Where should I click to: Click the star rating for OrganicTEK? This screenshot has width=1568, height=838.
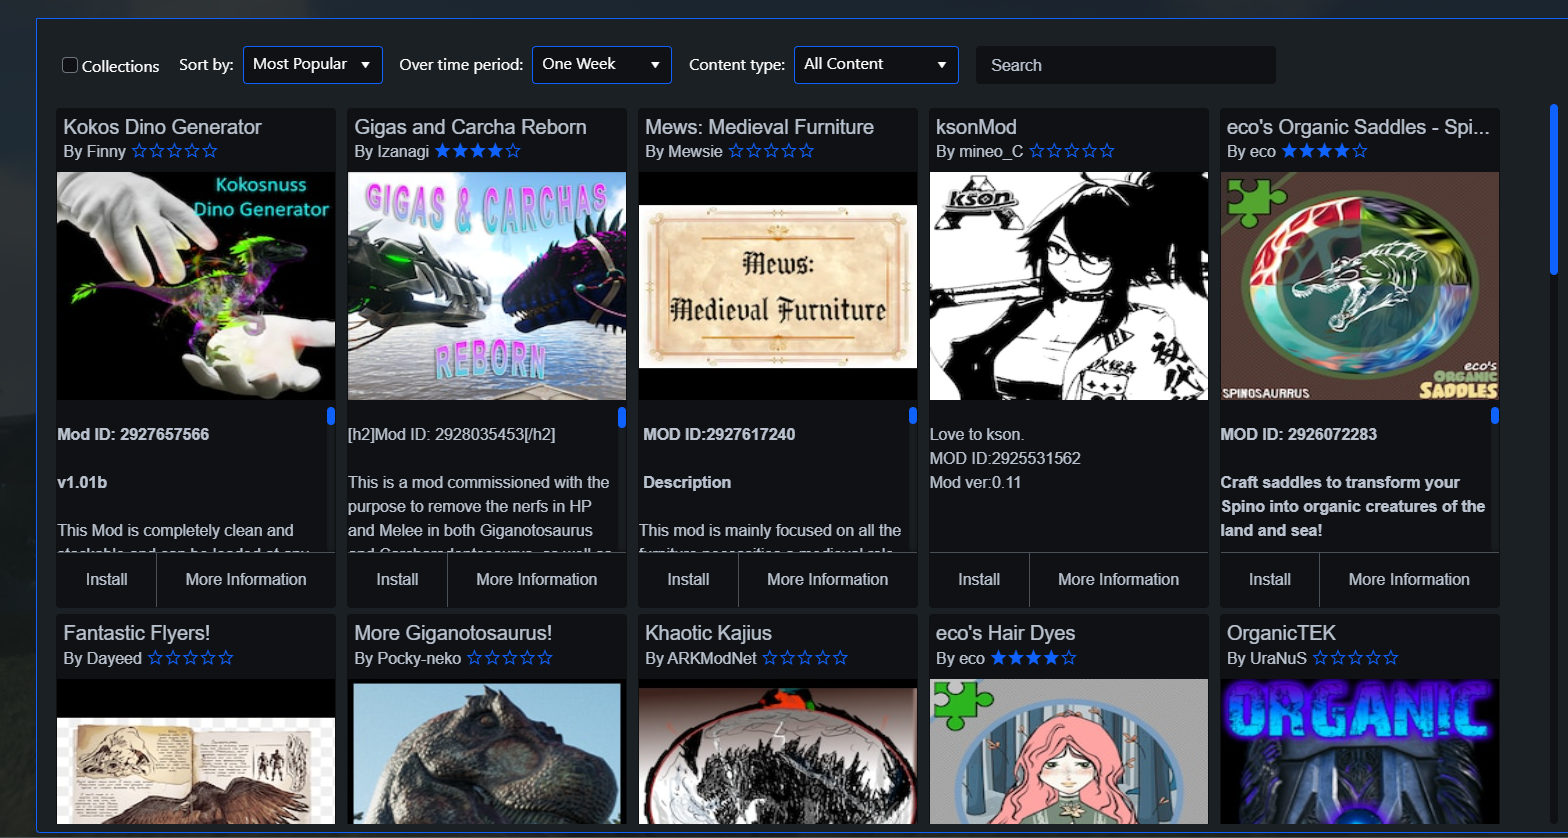pos(1356,658)
